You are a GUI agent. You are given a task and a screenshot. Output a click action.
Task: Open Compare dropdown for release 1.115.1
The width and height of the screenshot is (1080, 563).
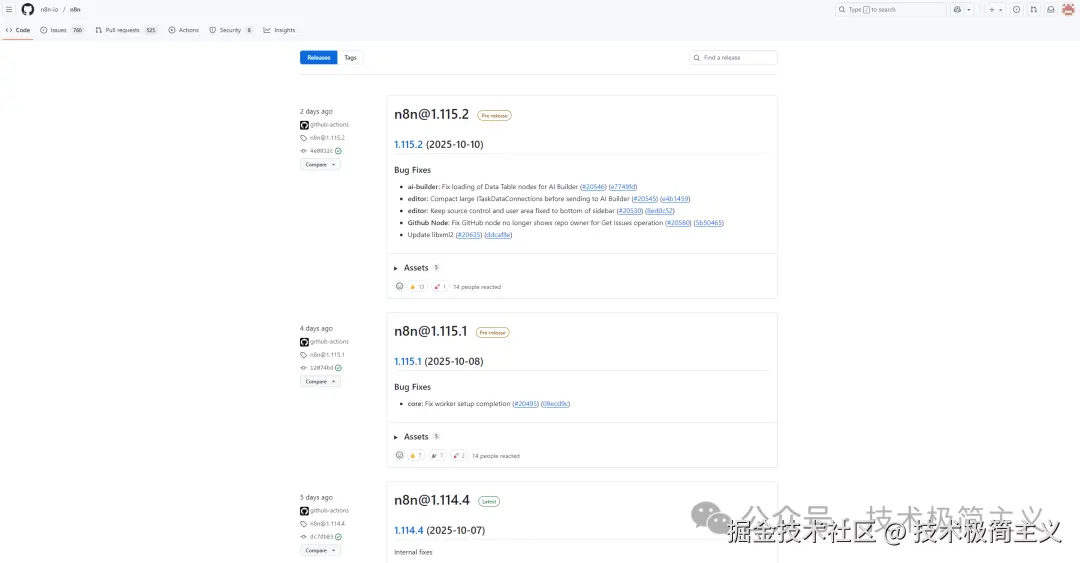320,382
